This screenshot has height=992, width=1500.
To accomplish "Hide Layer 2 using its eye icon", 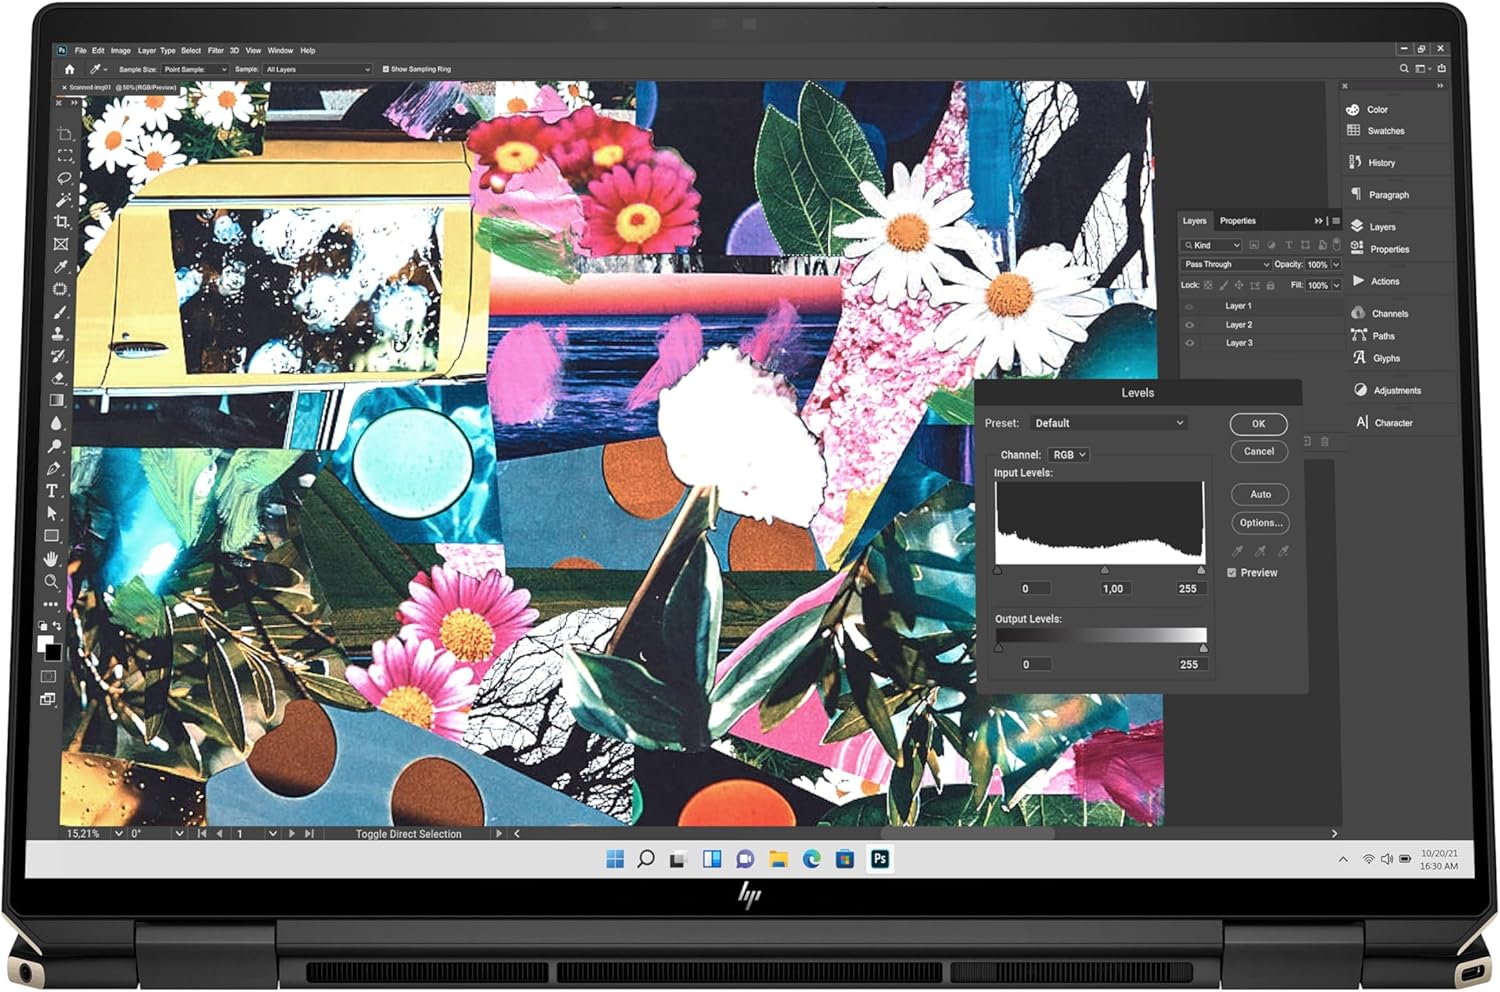I will [x=1190, y=325].
